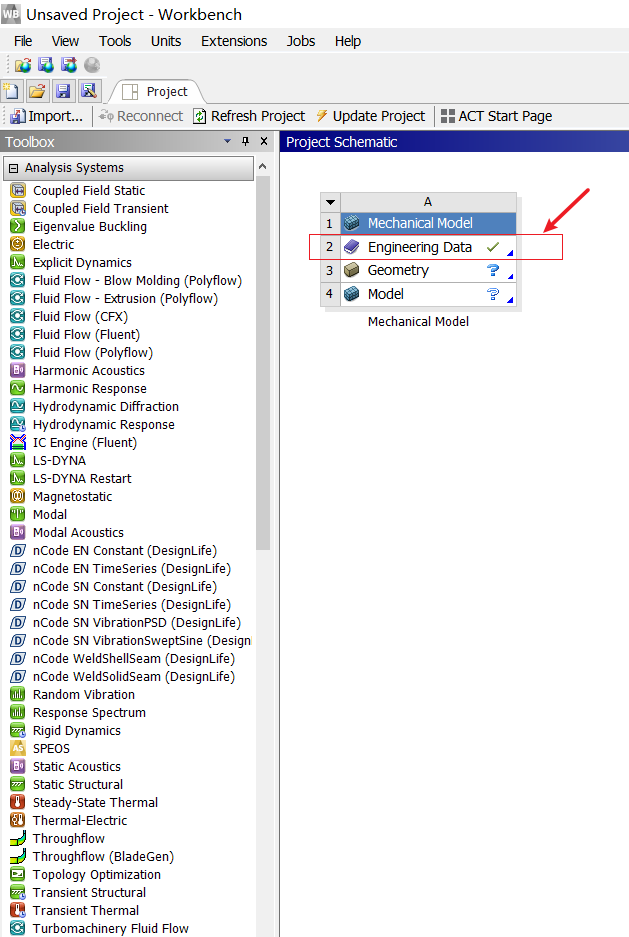This screenshot has width=629, height=937.
Task: Open the Toolbox panel options dropdown arrow
Action: 227,142
